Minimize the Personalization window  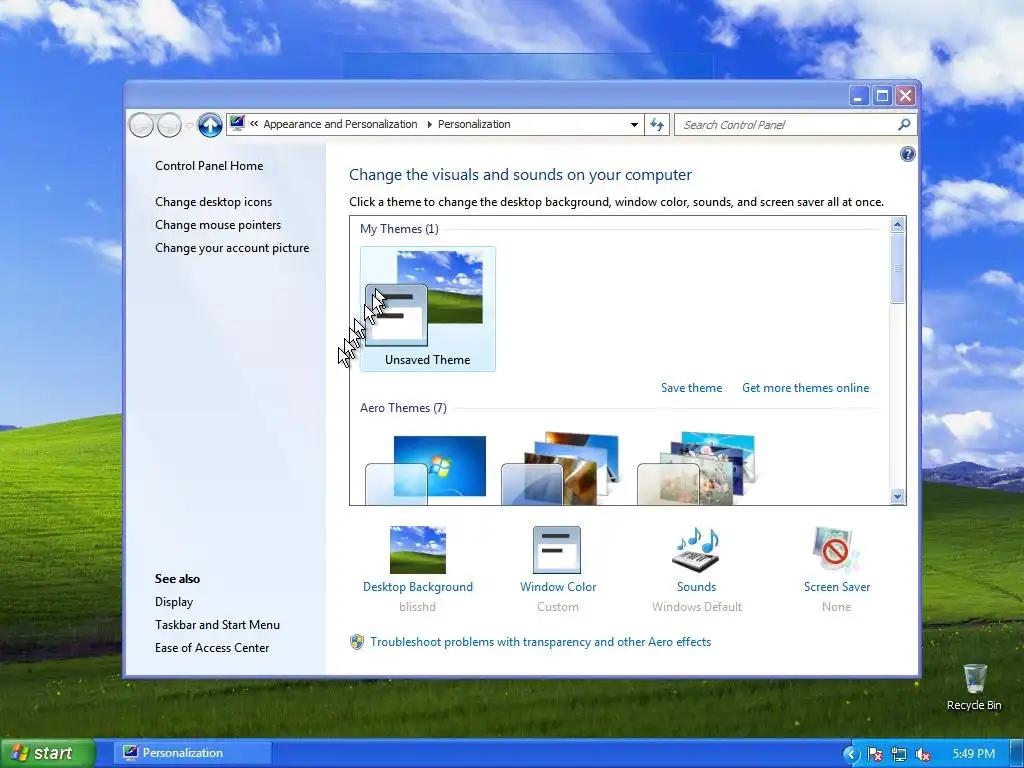[x=858, y=96]
